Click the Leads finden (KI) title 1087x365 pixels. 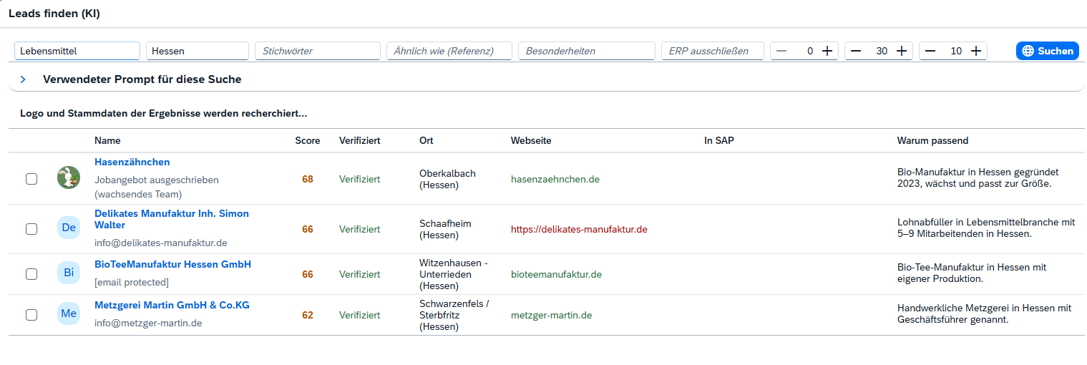[x=54, y=13]
